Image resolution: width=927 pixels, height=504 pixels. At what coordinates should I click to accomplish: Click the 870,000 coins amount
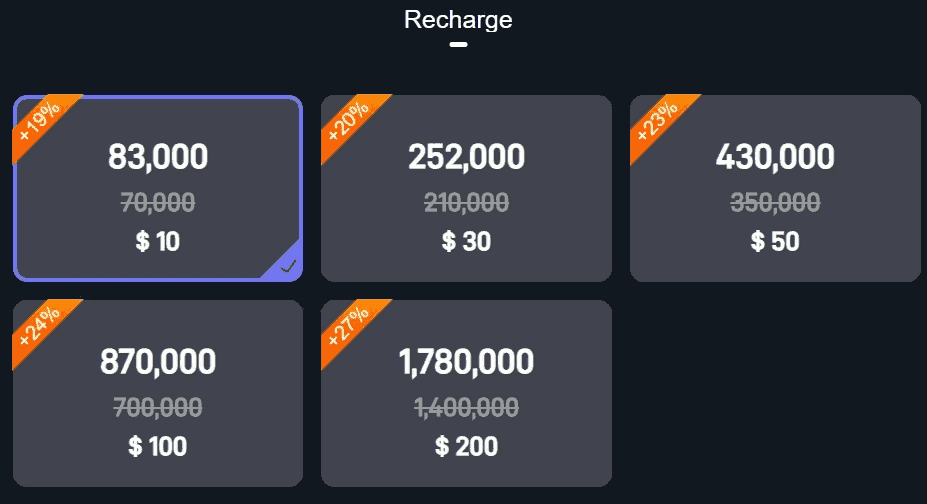pyautogui.click(x=158, y=361)
